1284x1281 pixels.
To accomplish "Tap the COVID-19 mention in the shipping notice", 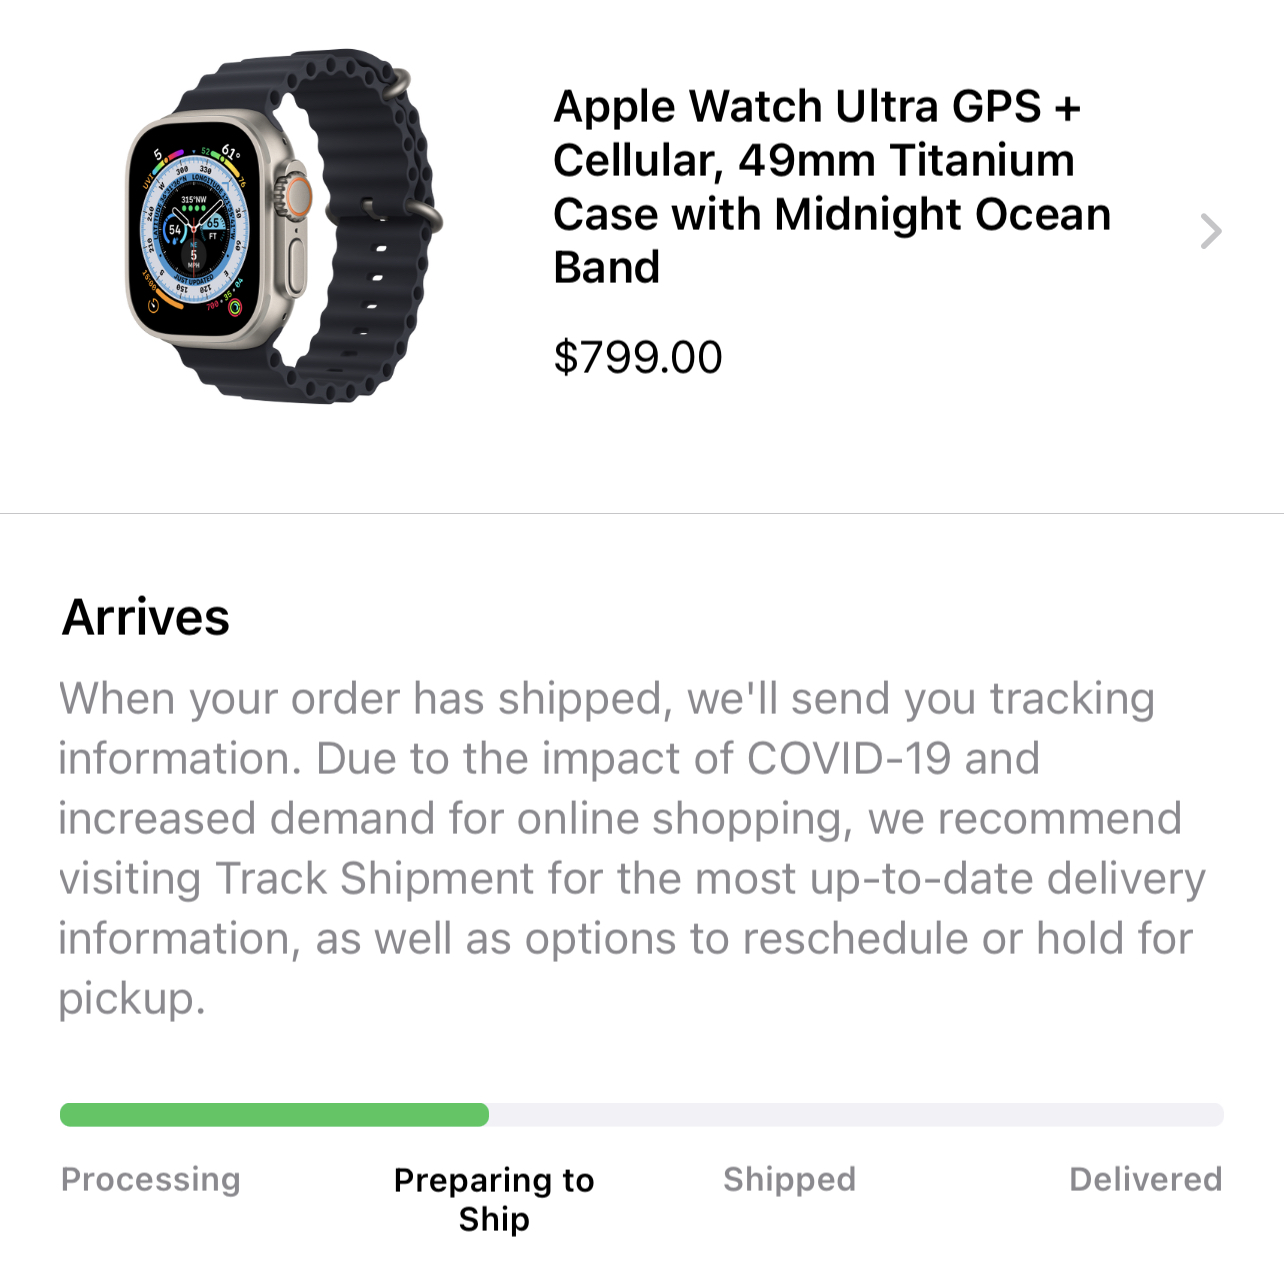I will coord(848,759).
